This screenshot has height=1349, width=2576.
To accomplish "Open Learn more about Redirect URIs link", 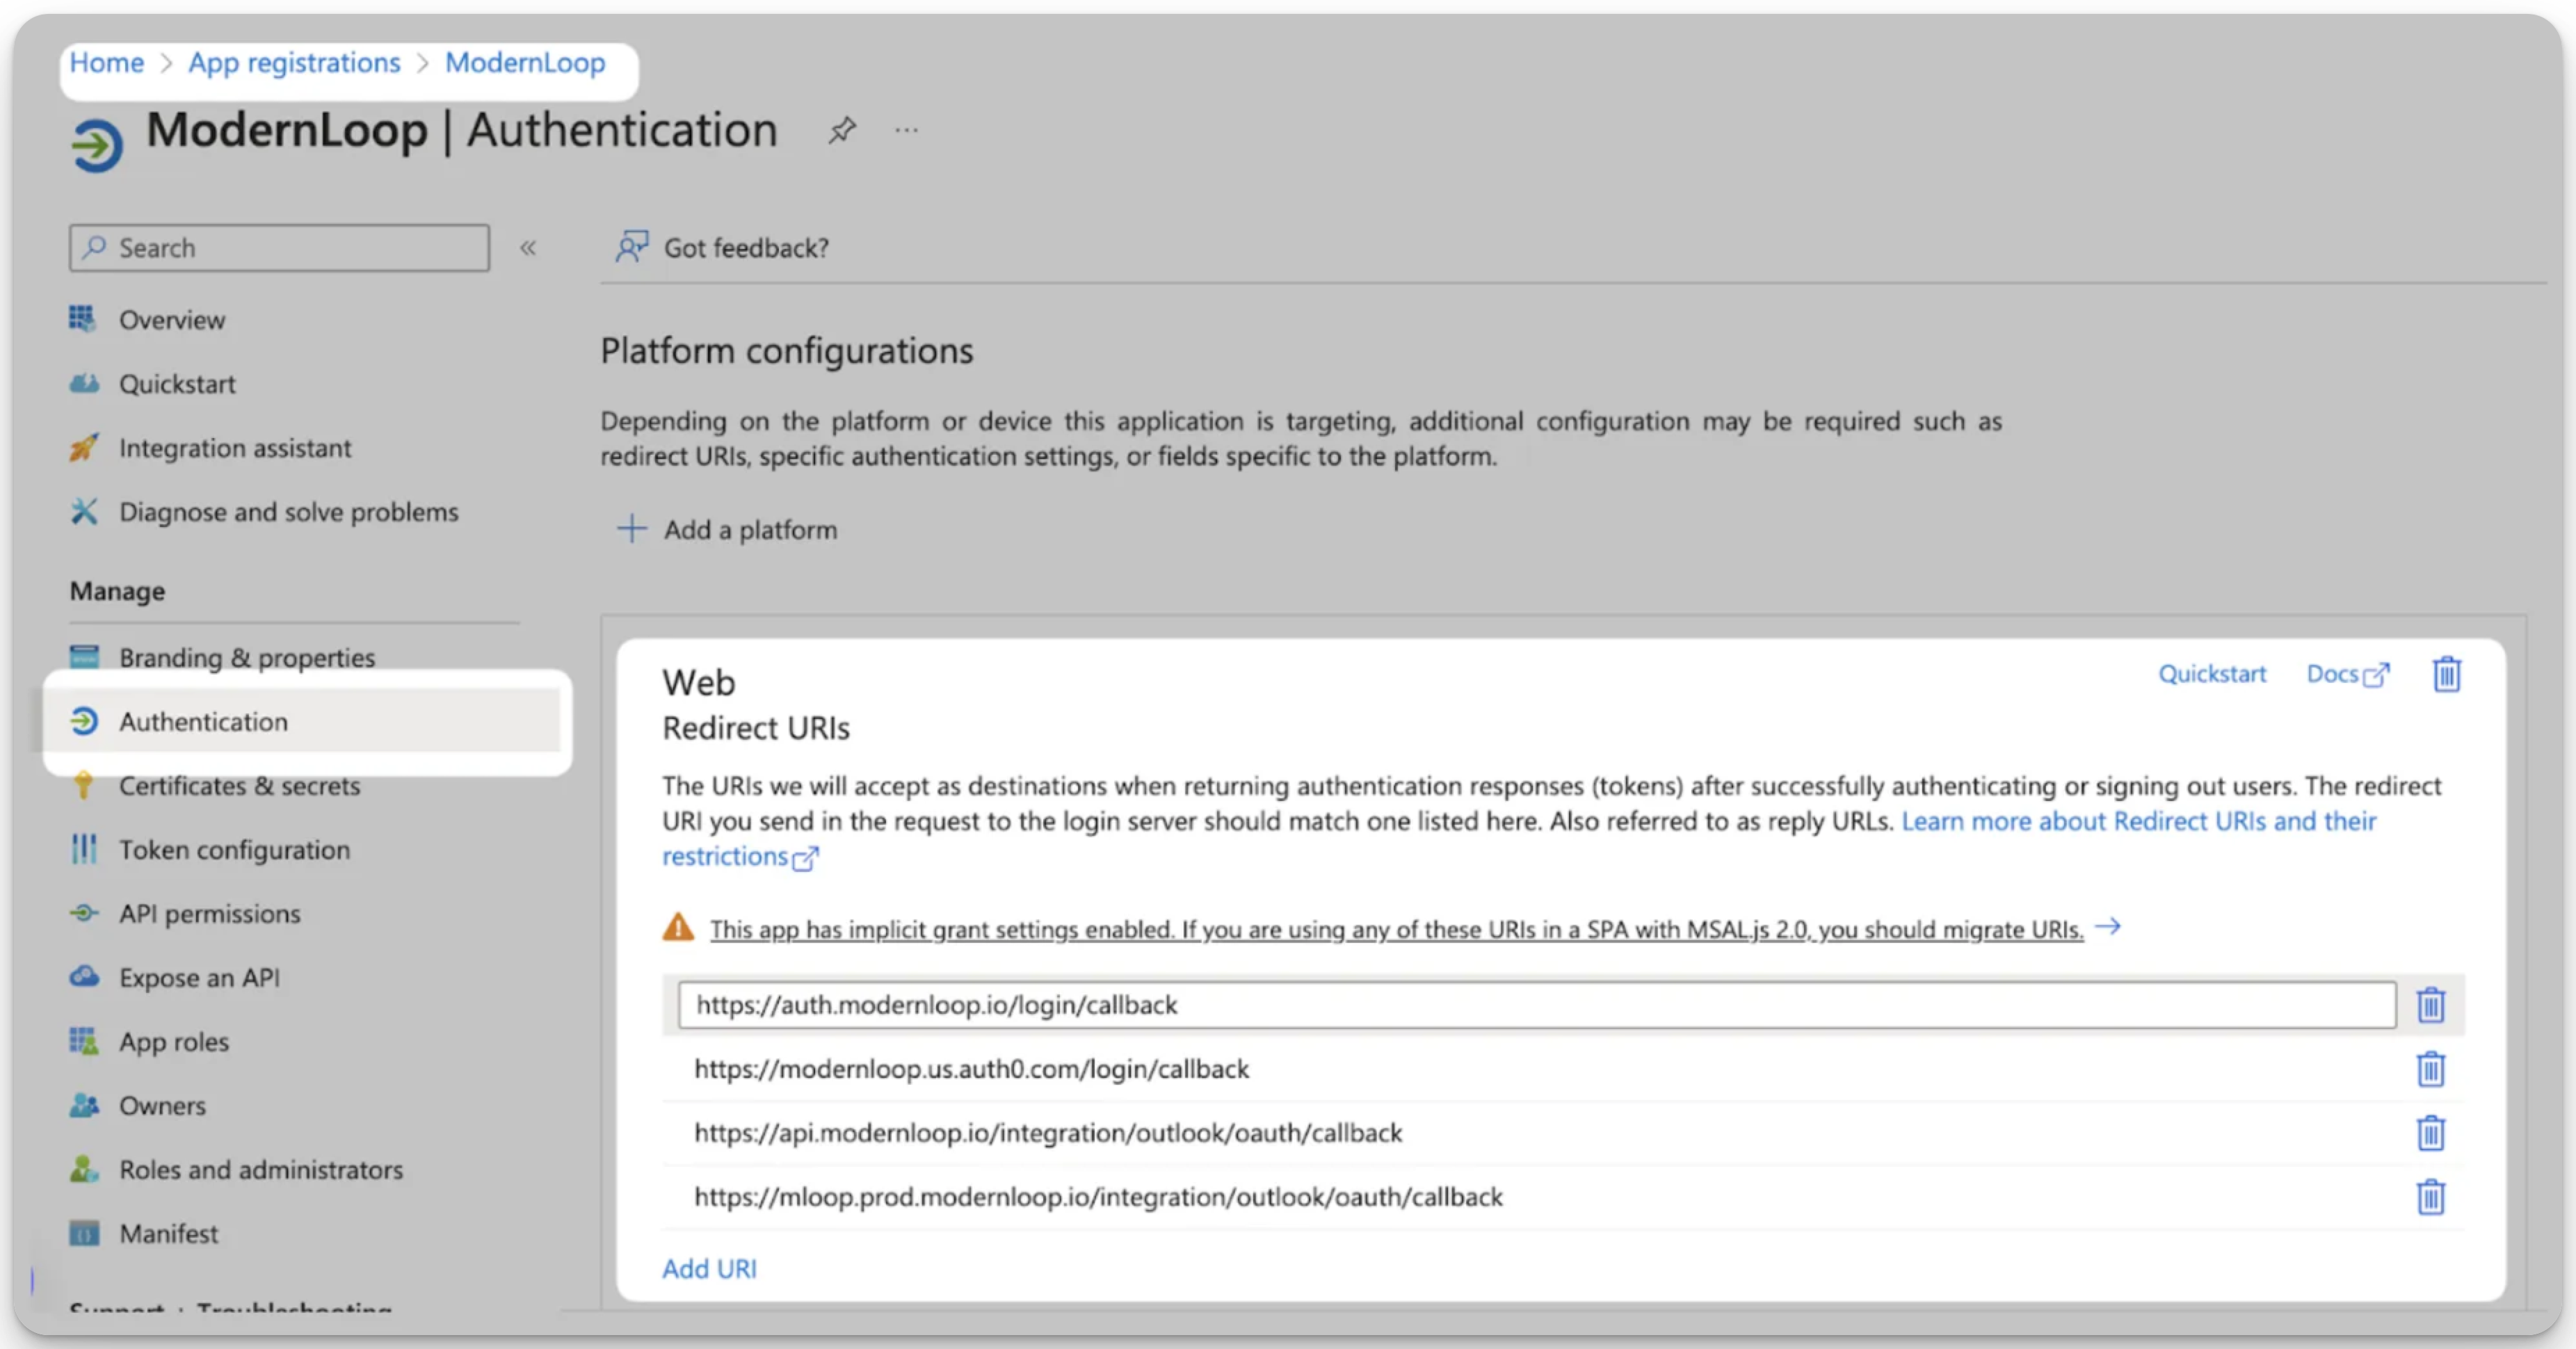I will (2138, 821).
